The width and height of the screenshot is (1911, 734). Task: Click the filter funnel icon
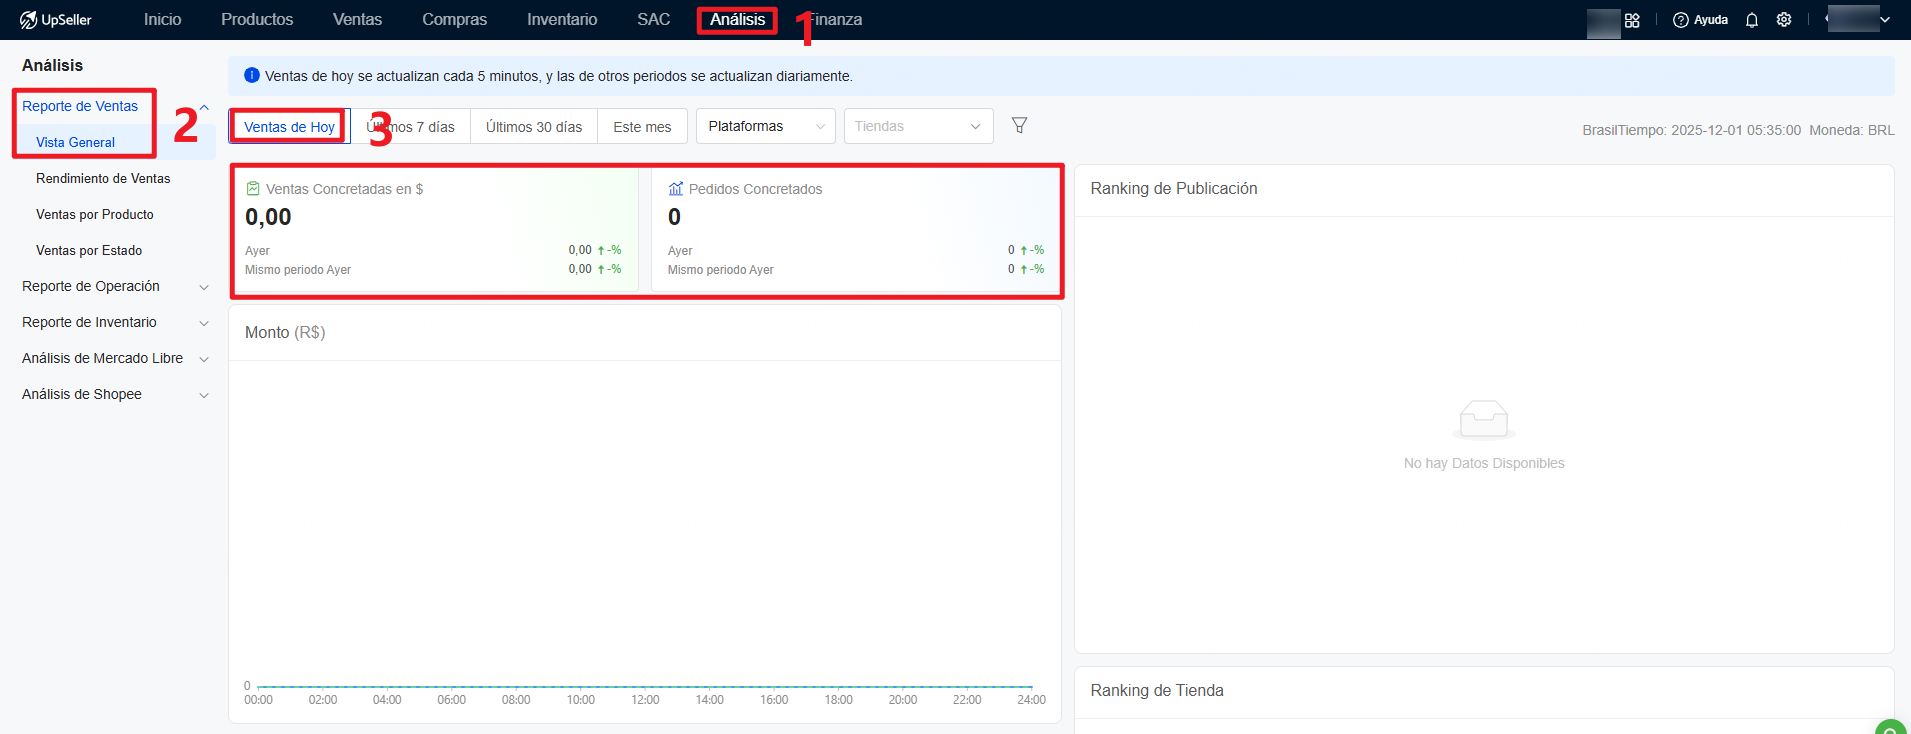[x=1019, y=125]
